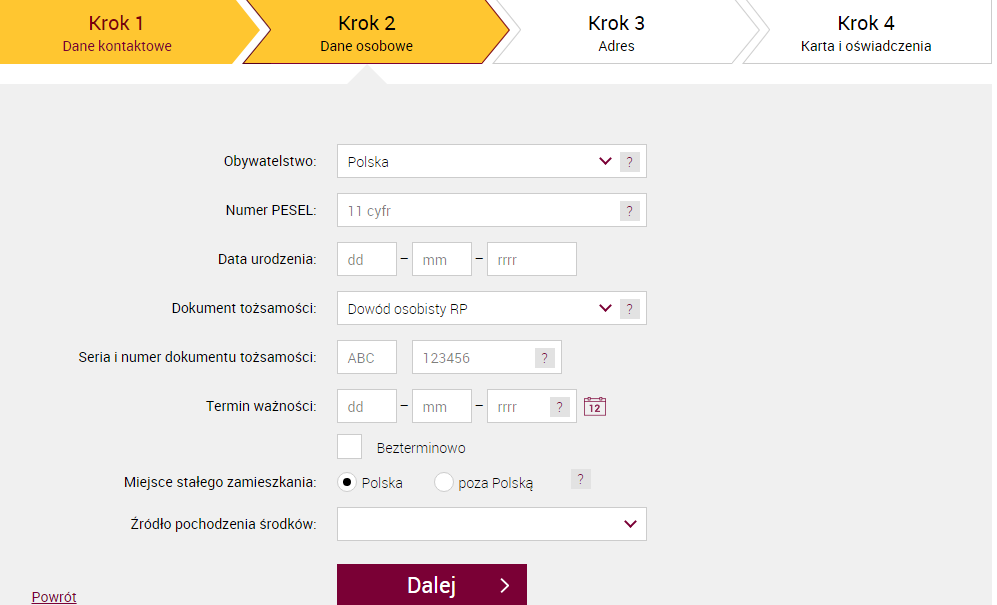Open the help tooltip for Numer PESEL
Viewport: 997px width, 605px height.
629,211
